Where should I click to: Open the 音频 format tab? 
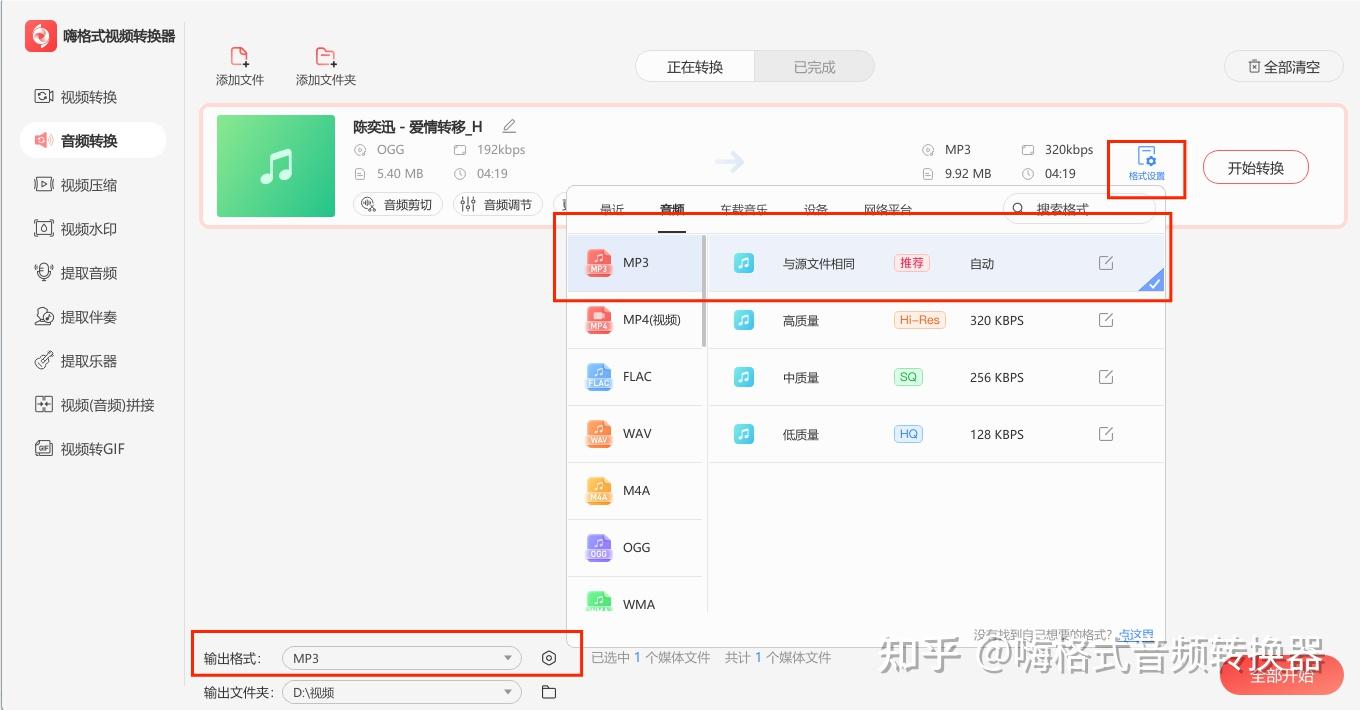click(x=672, y=210)
